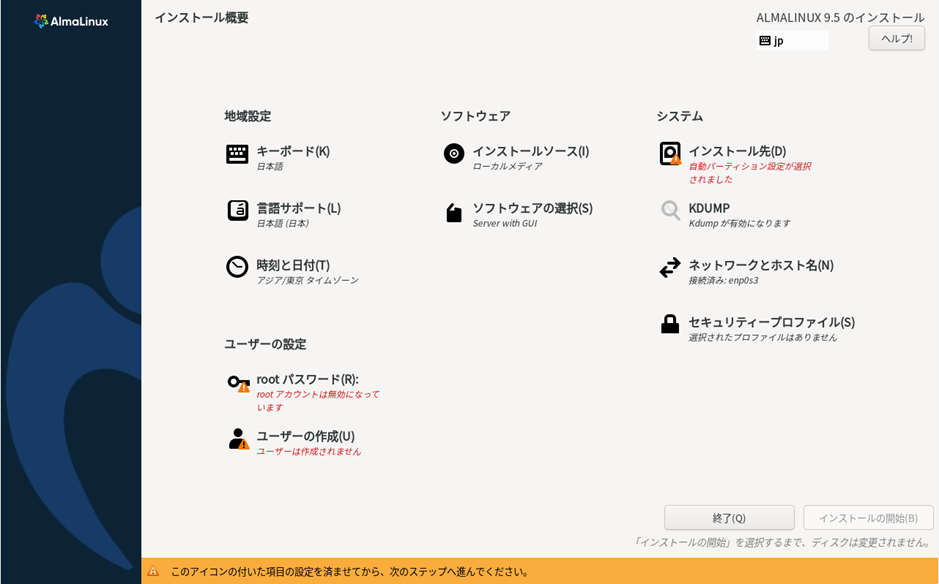Open the 言語サポート language support icon

[x=236, y=212]
